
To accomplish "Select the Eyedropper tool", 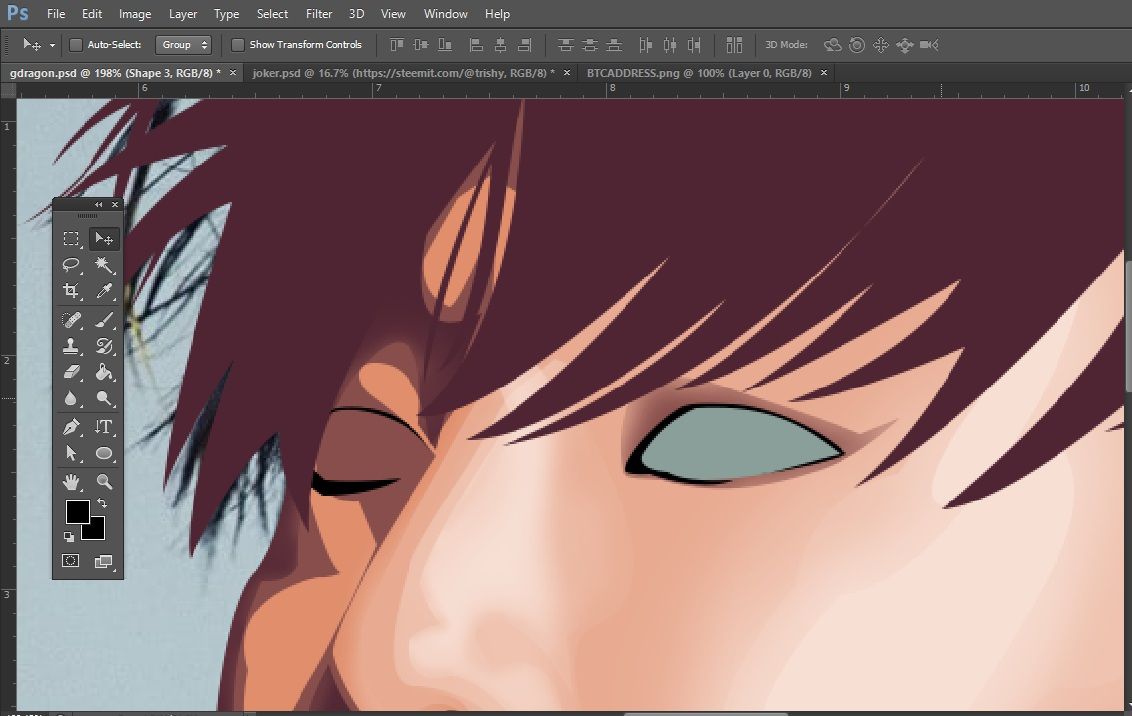I will 104,291.
